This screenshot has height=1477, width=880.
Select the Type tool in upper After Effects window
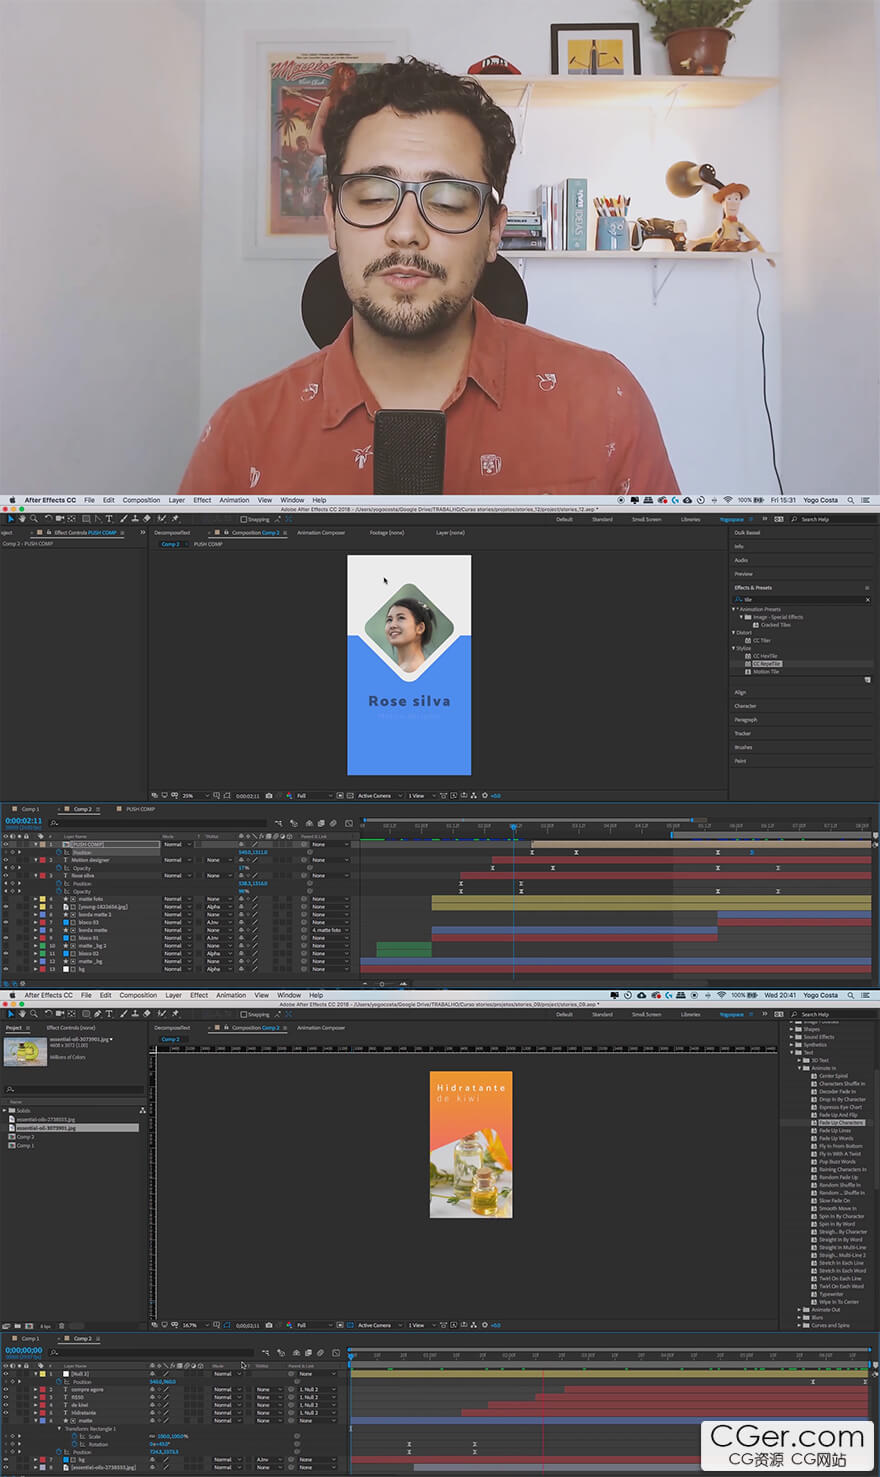tap(109, 519)
